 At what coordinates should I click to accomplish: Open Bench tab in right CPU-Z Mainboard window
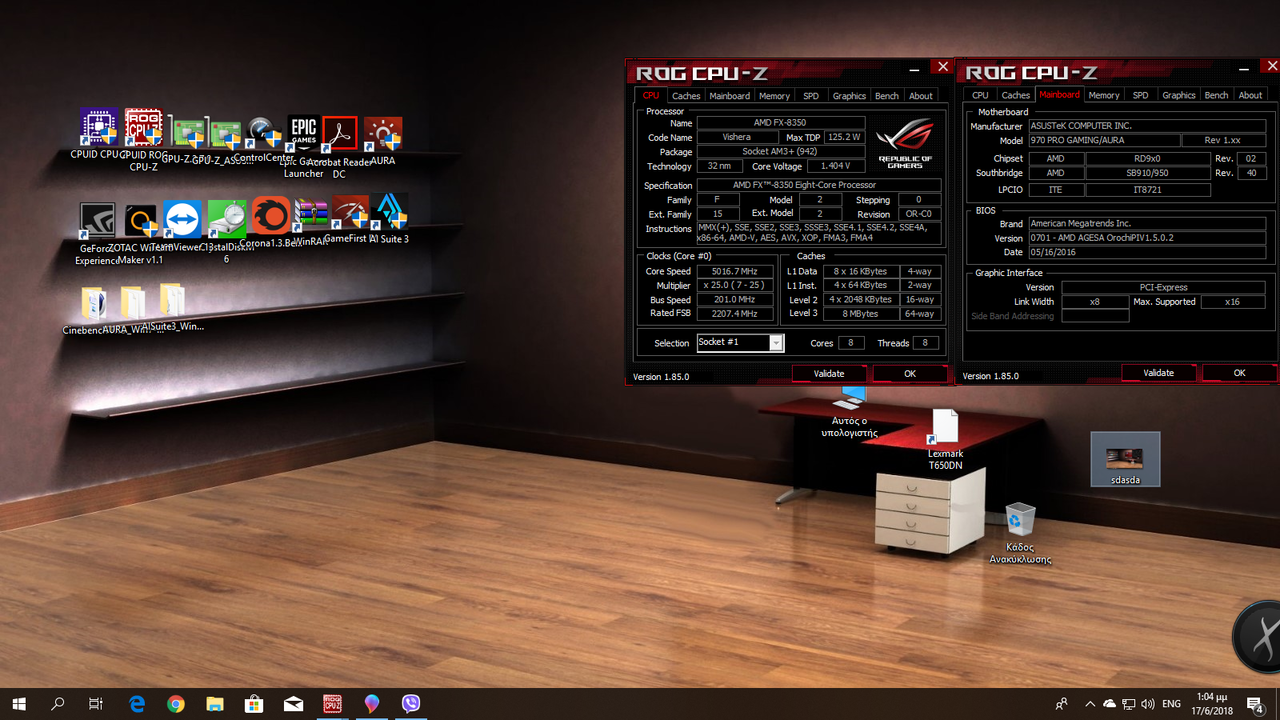coord(1216,95)
